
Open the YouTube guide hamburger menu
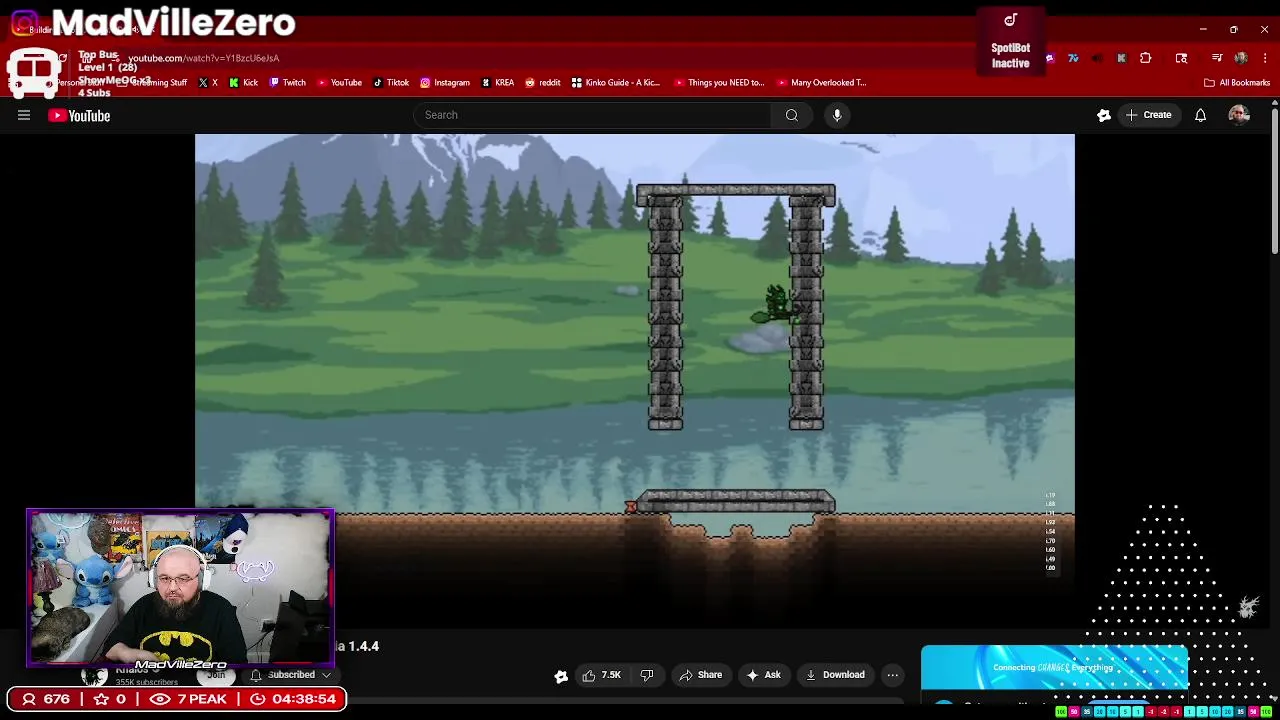24,115
